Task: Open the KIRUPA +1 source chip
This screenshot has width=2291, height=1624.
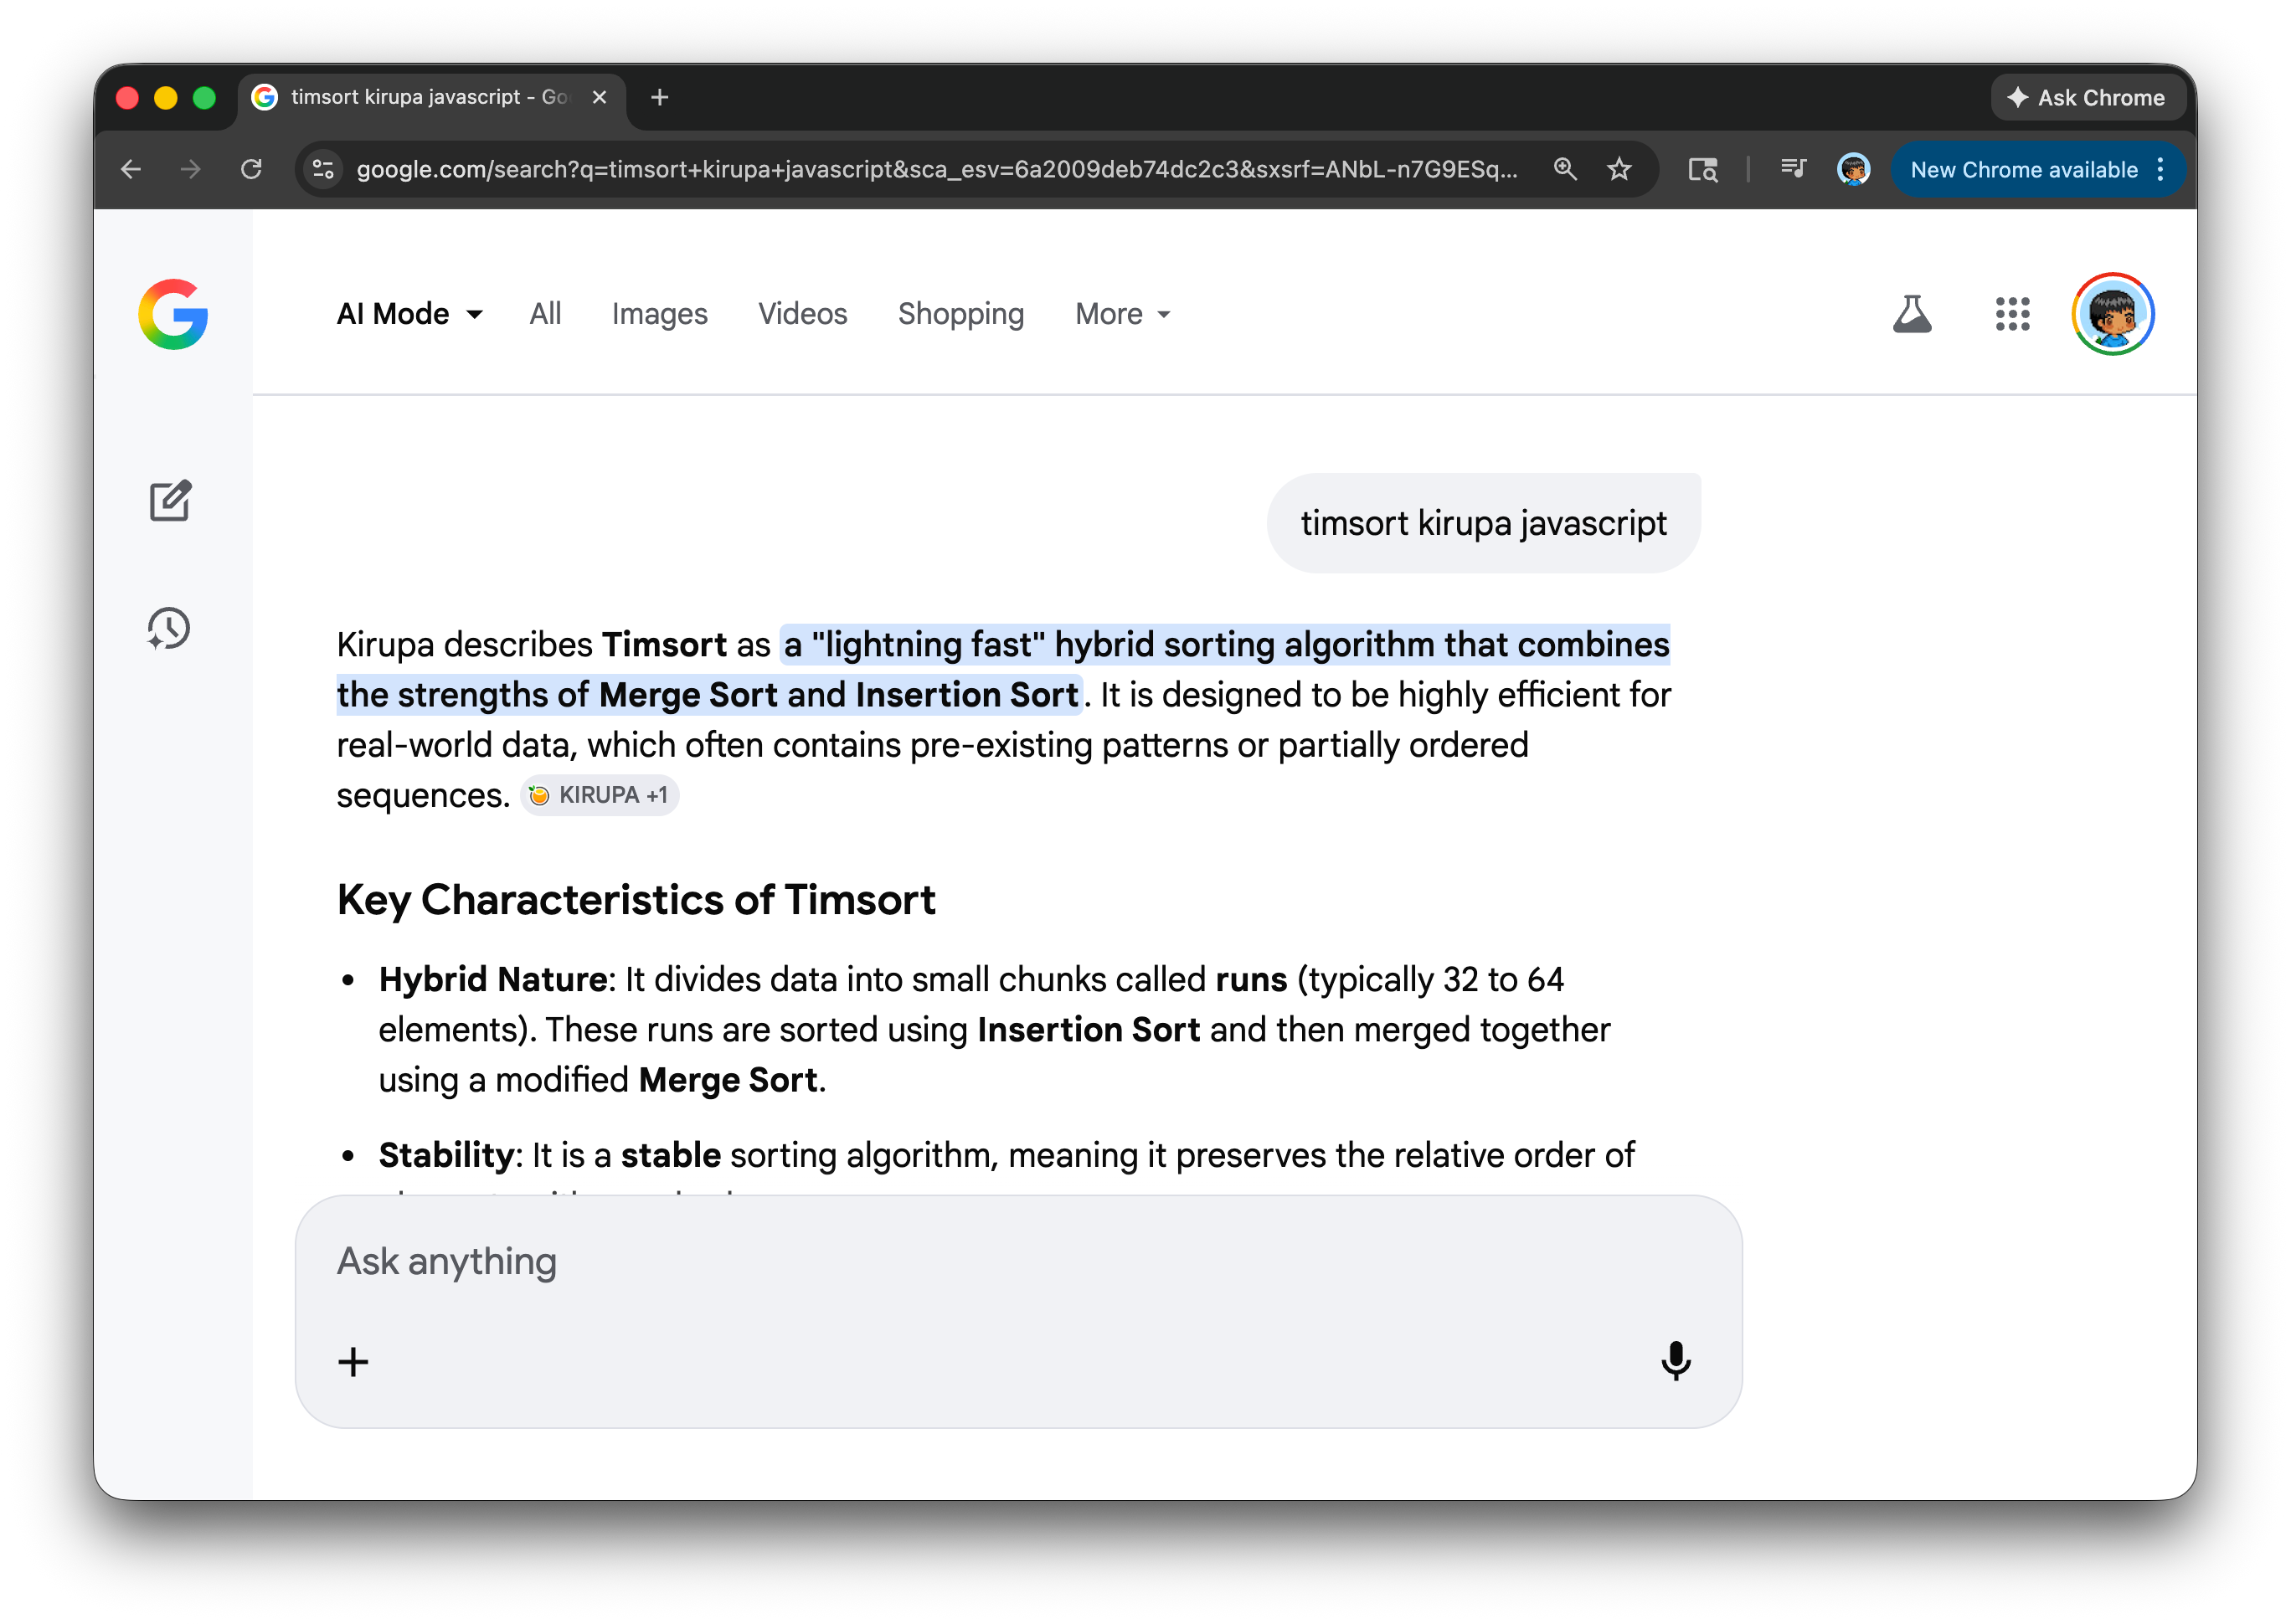Action: point(599,795)
